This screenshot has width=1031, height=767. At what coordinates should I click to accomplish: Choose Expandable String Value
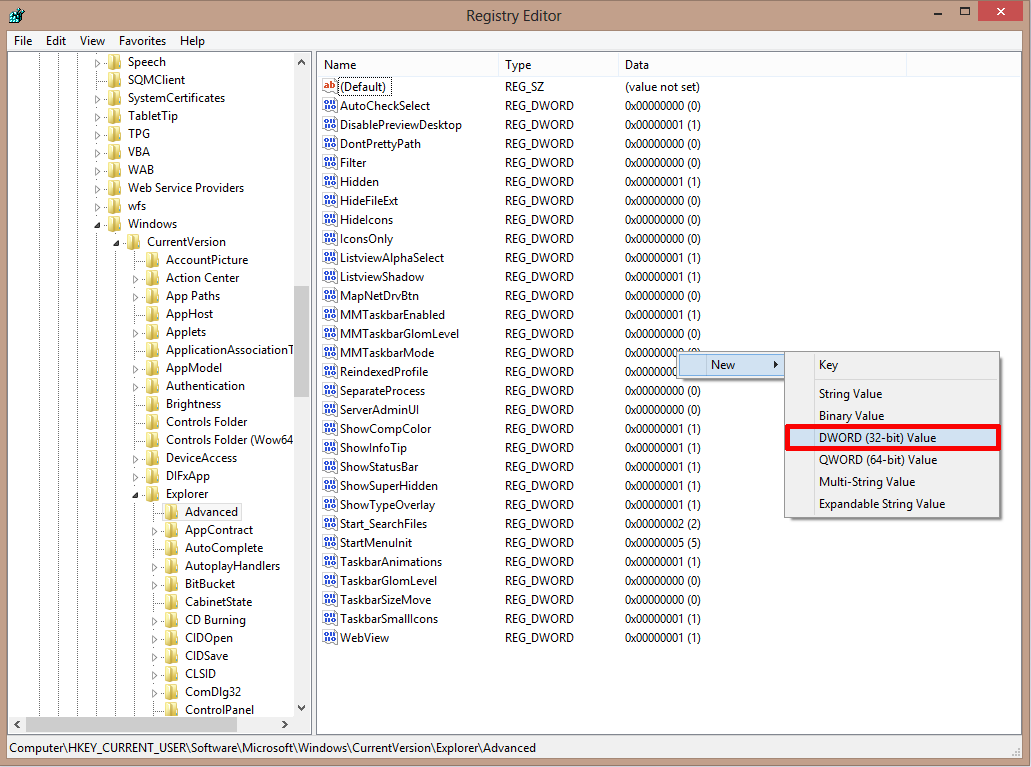[x=892, y=504]
